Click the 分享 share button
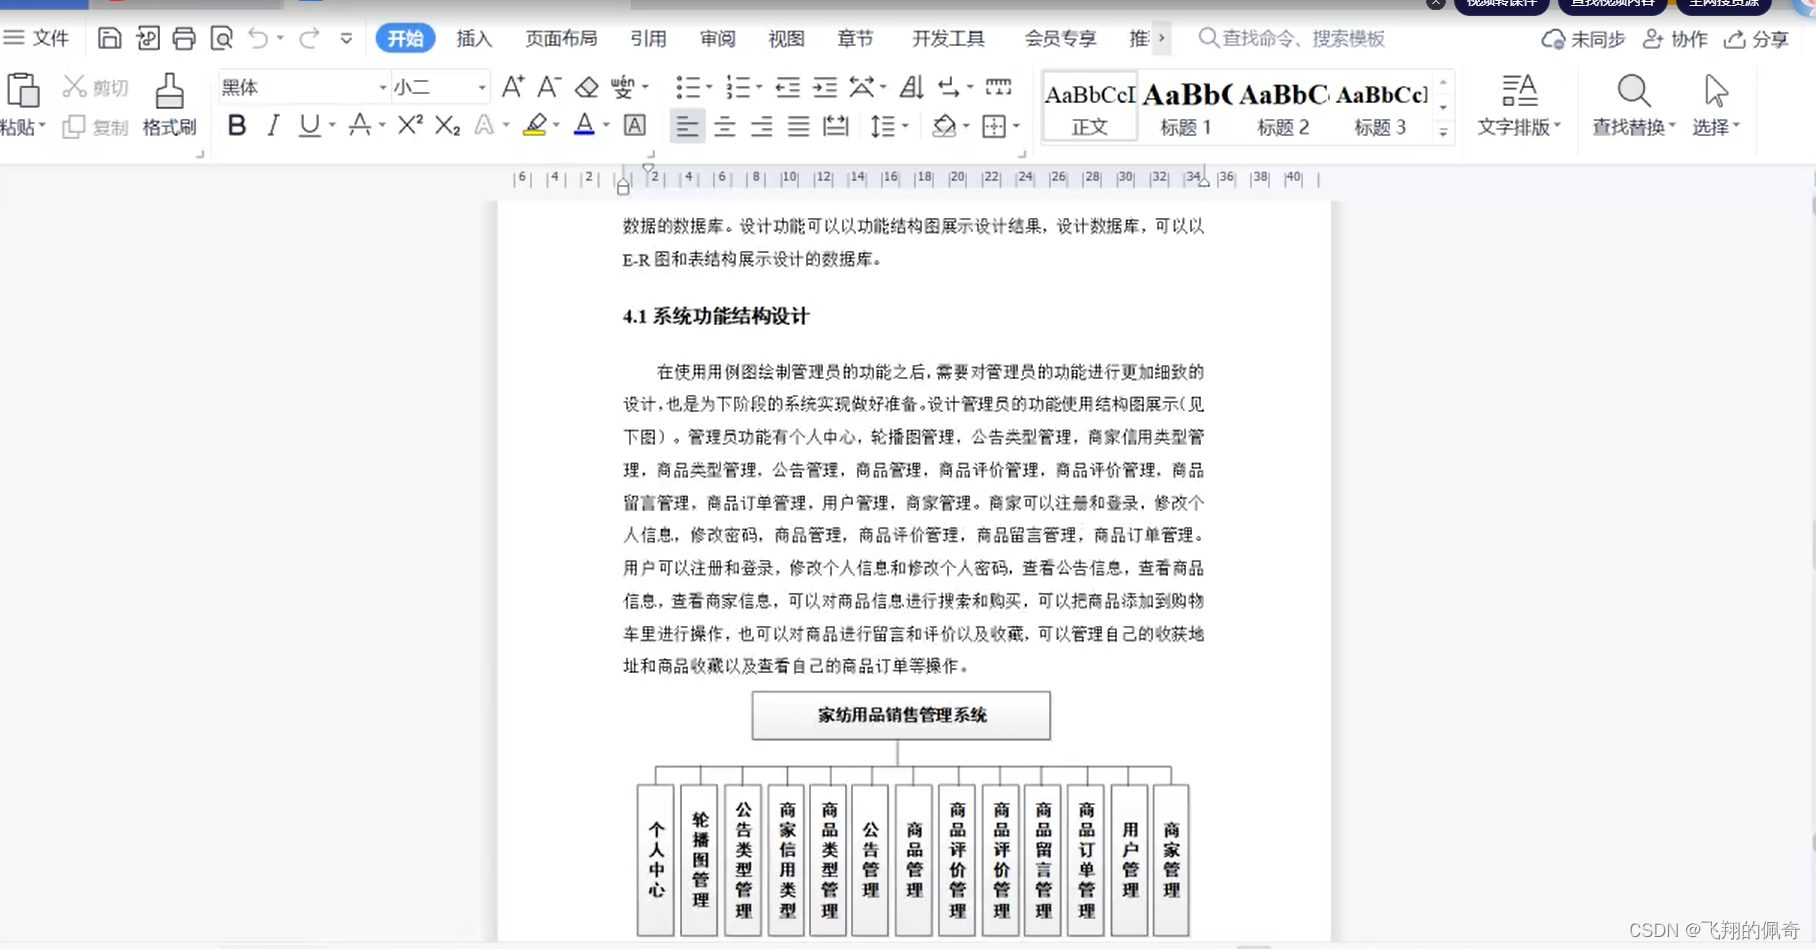Image resolution: width=1816 pixels, height=949 pixels. click(1757, 39)
